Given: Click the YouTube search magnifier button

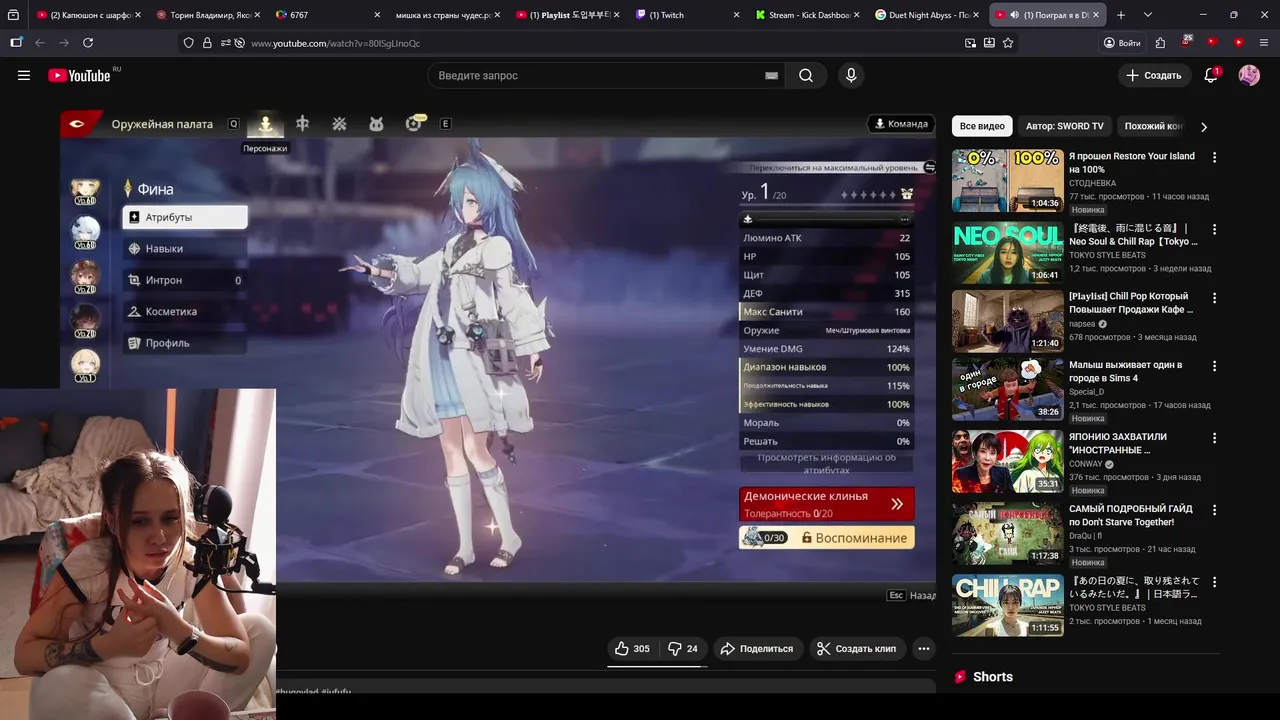Looking at the screenshot, I should (806, 75).
